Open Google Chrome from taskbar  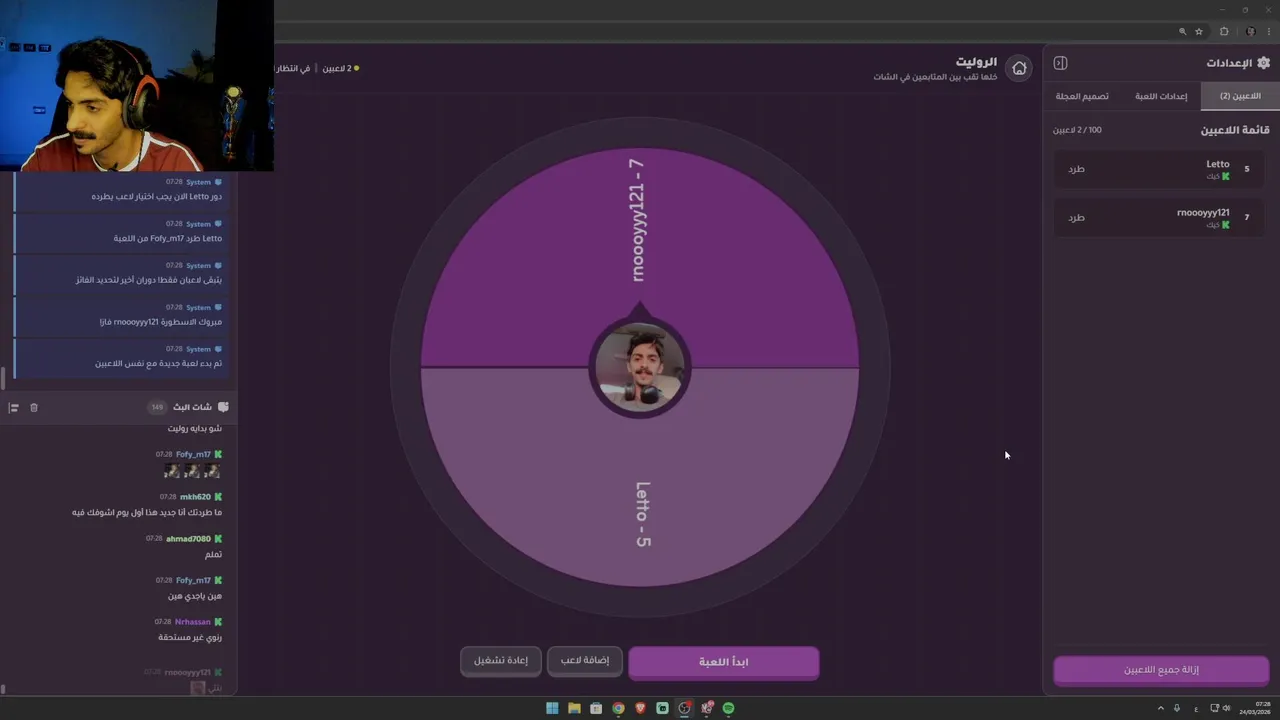tap(618, 708)
